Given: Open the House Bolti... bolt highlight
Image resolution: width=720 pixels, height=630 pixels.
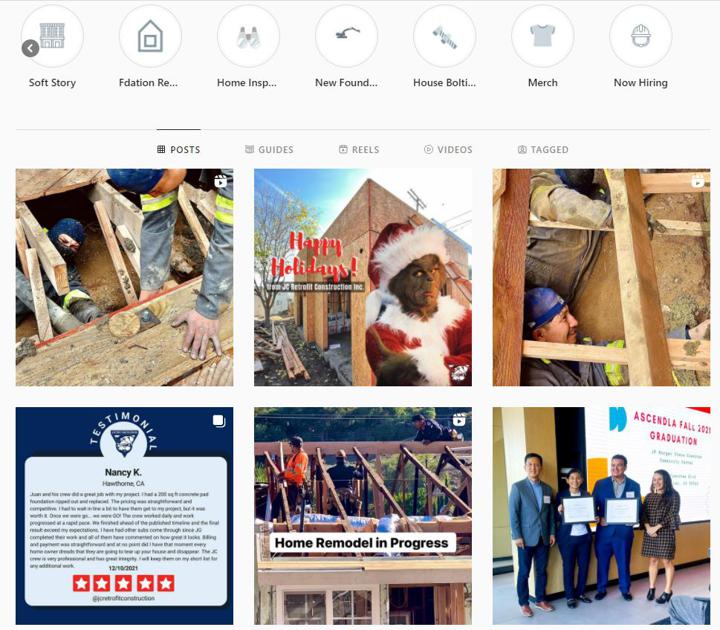Looking at the screenshot, I should pyautogui.click(x=444, y=36).
